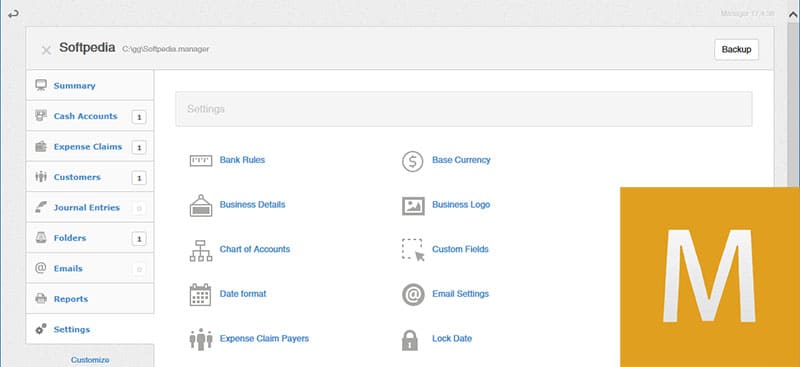Click the file path C:\gg\Softpedia.manager
The image size is (800, 367).
[166, 49]
